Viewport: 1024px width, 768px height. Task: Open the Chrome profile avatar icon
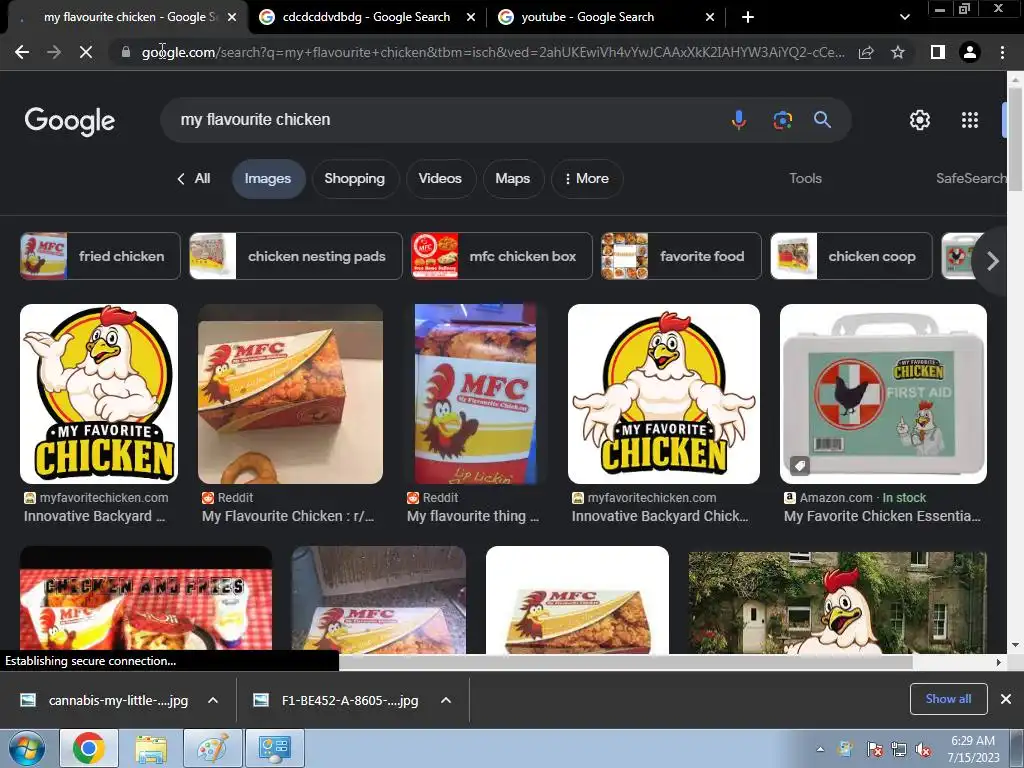[x=970, y=52]
